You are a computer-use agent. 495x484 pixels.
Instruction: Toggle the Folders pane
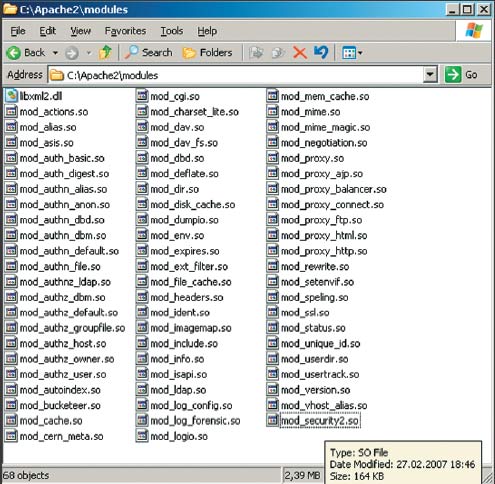point(207,52)
